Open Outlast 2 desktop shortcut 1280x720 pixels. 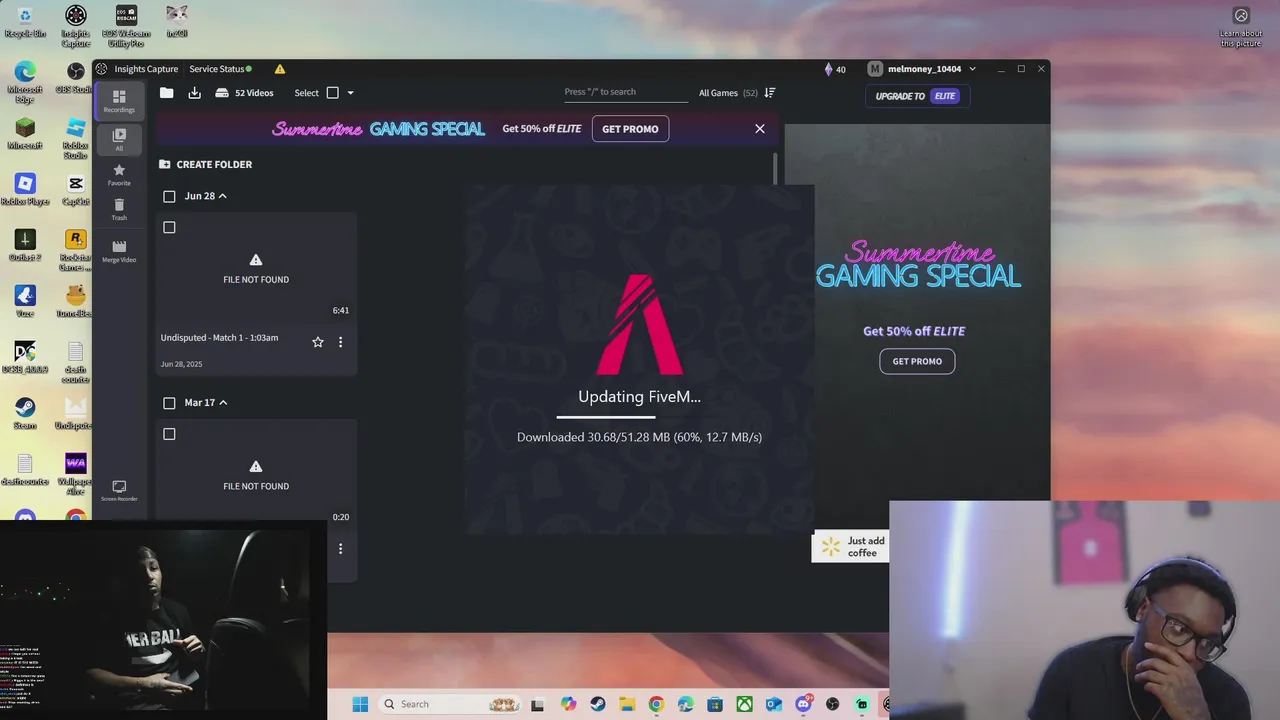point(25,244)
